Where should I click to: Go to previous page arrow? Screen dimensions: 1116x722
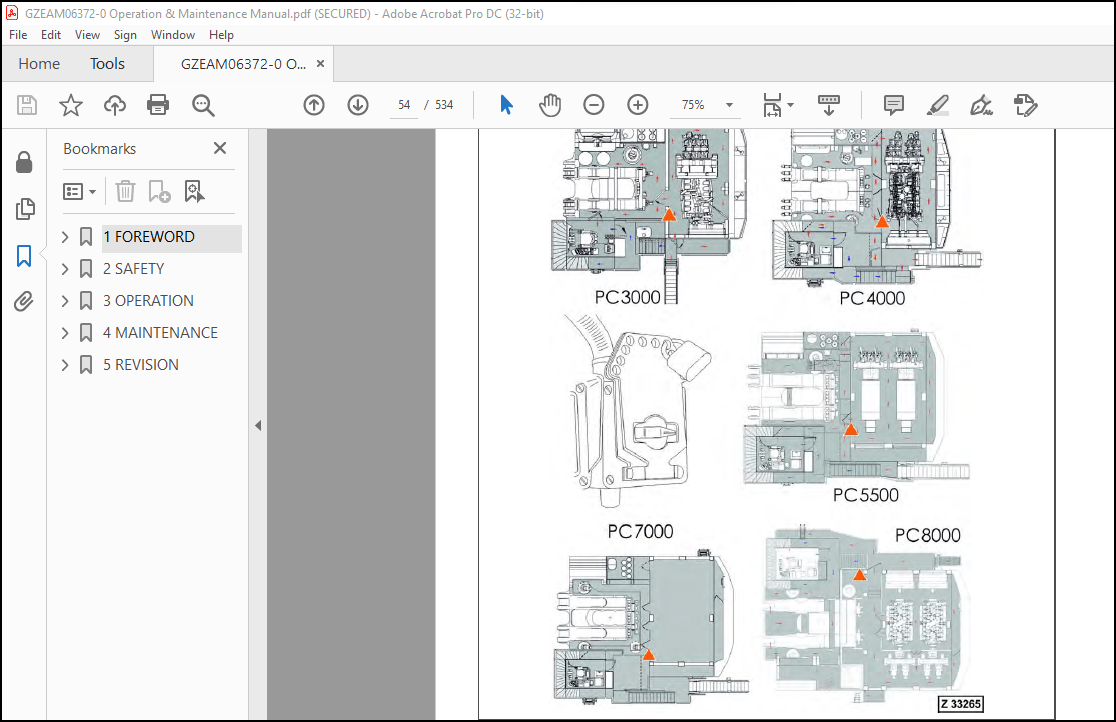point(314,105)
